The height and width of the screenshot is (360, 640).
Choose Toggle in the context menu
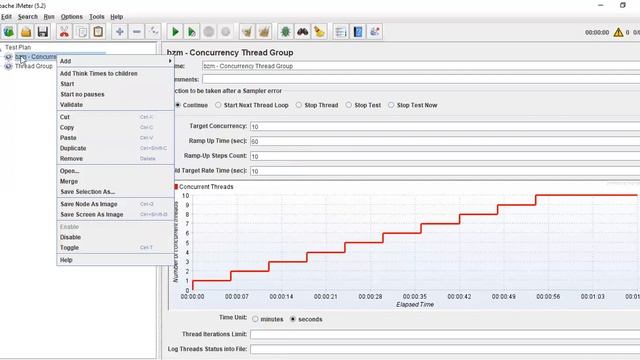pos(116,247)
